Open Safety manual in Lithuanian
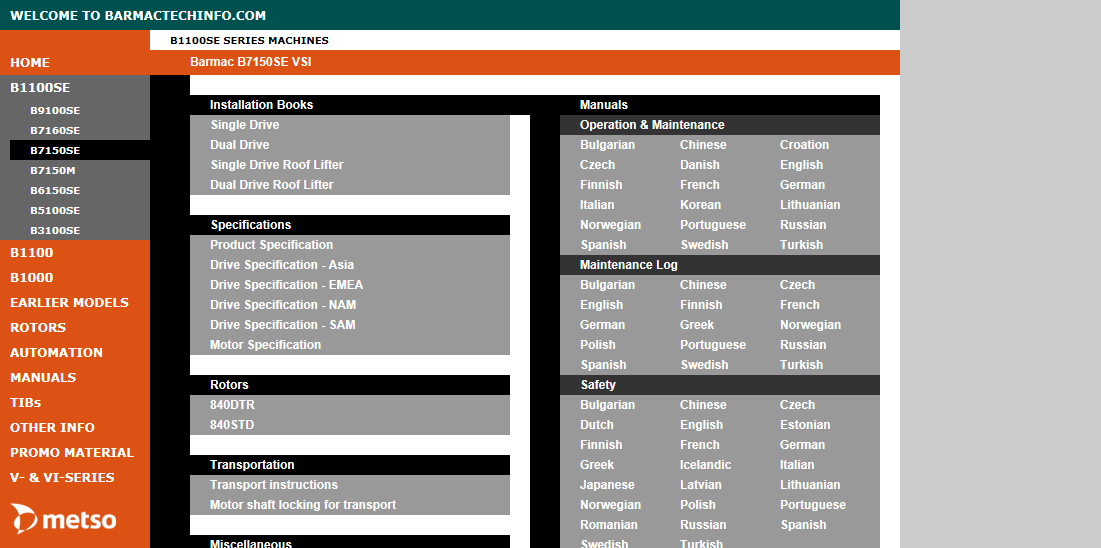 coord(810,485)
